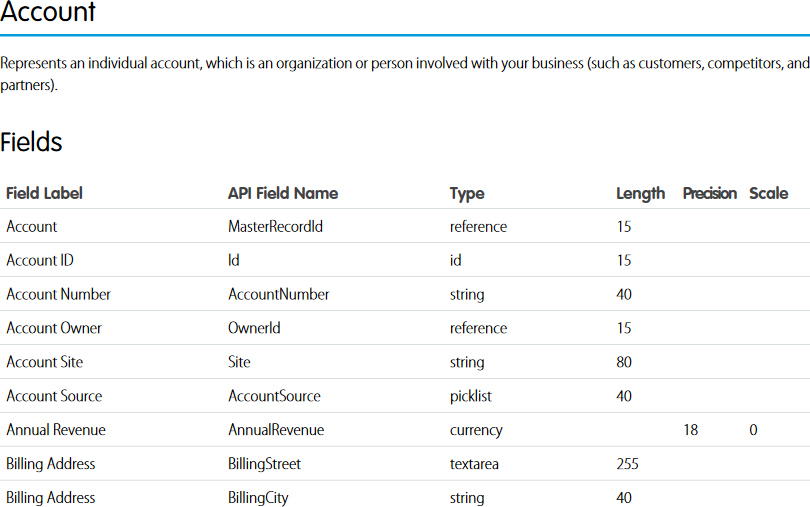The height and width of the screenshot is (507, 810).
Task: Click the Field Label column header
Action: pos(44,194)
